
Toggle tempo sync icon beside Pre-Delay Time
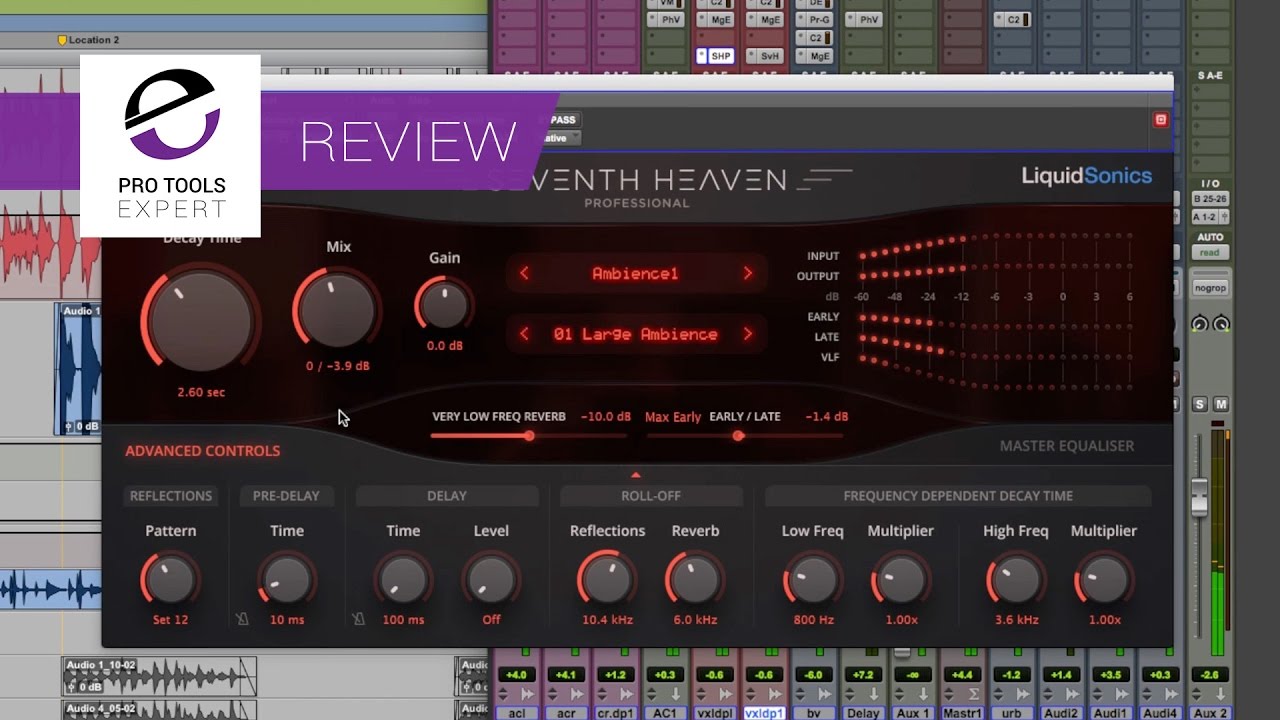pyautogui.click(x=241, y=620)
